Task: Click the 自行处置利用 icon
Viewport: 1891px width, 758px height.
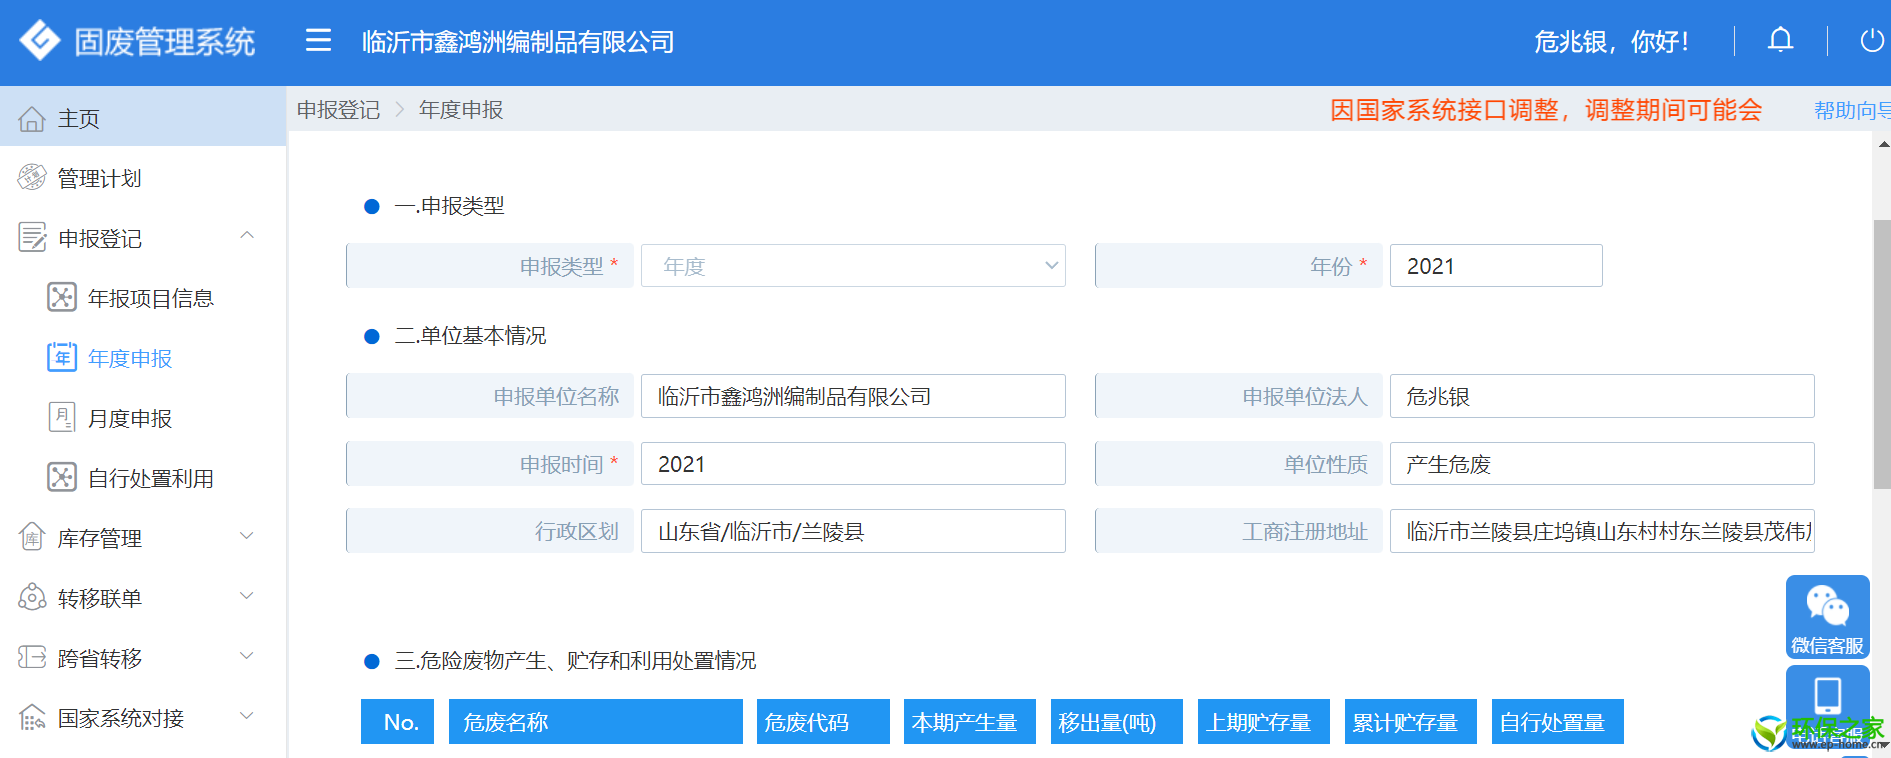Action: pyautogui.click(x=62, y=477)
